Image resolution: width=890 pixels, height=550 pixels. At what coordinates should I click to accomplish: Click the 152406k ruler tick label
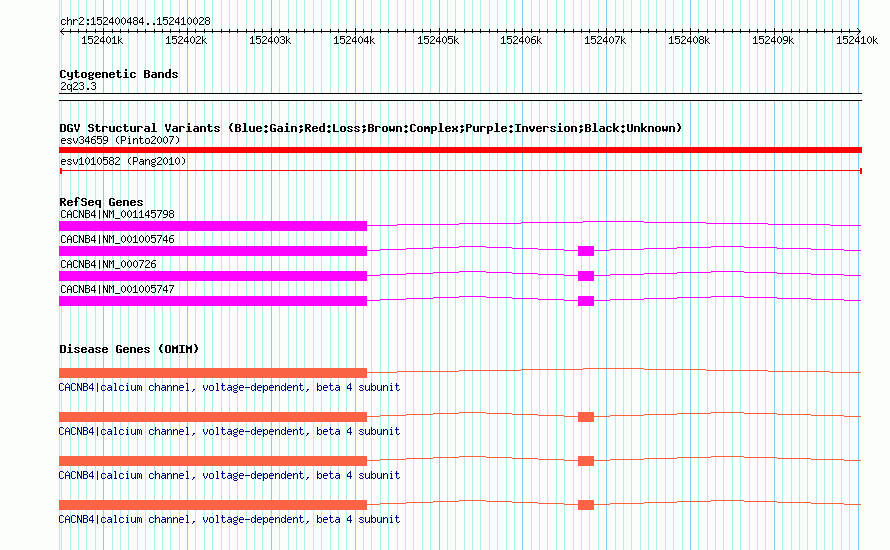(521, 40)
